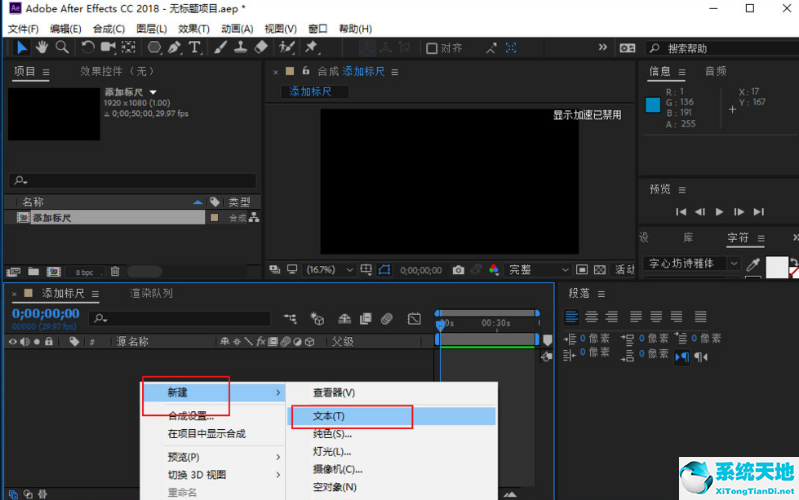Click the new composition icon in Project panel
The image size is (799, 500).
(x=54, y=272)
